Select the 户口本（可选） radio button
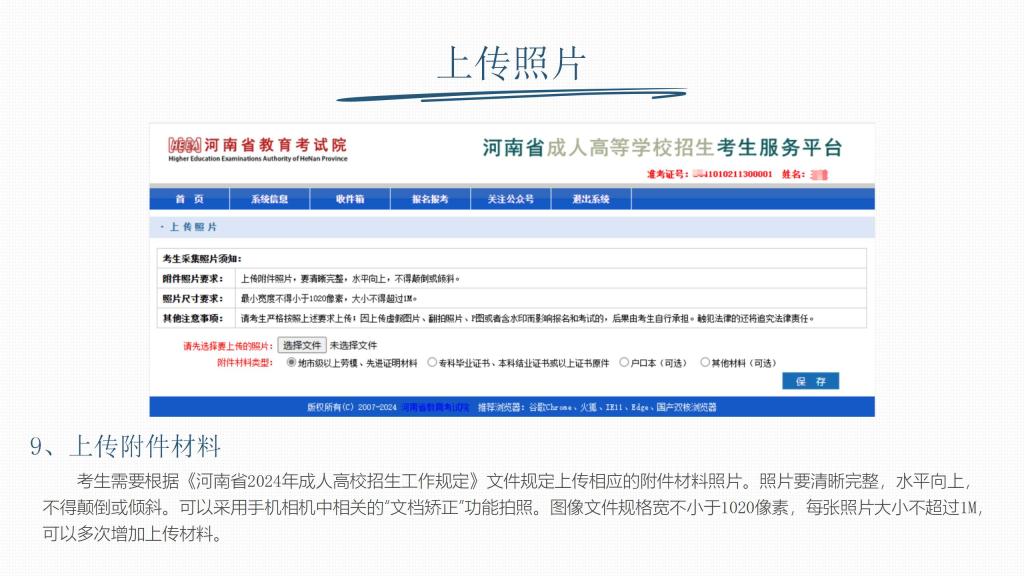The width and height of the screenshot is (1024, 576). [624, 363]
